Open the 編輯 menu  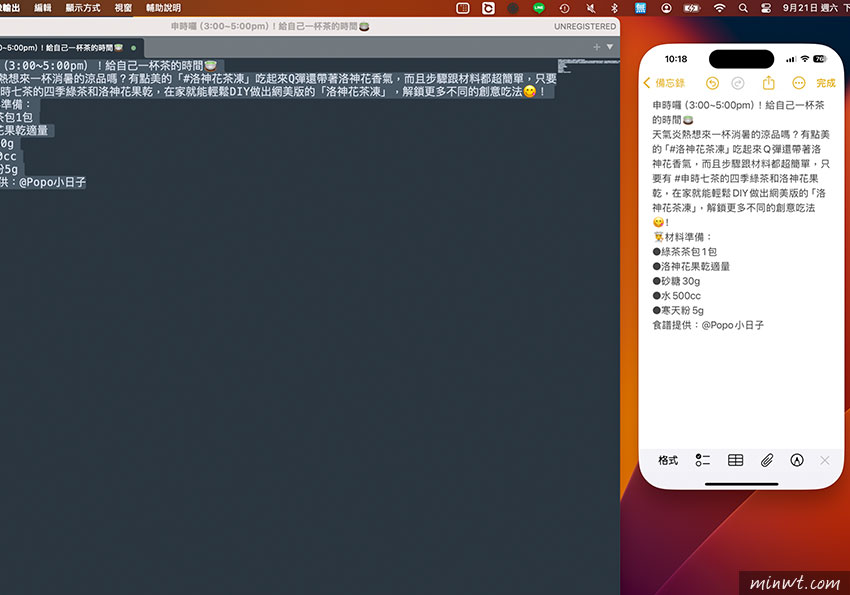coord(43,8)
